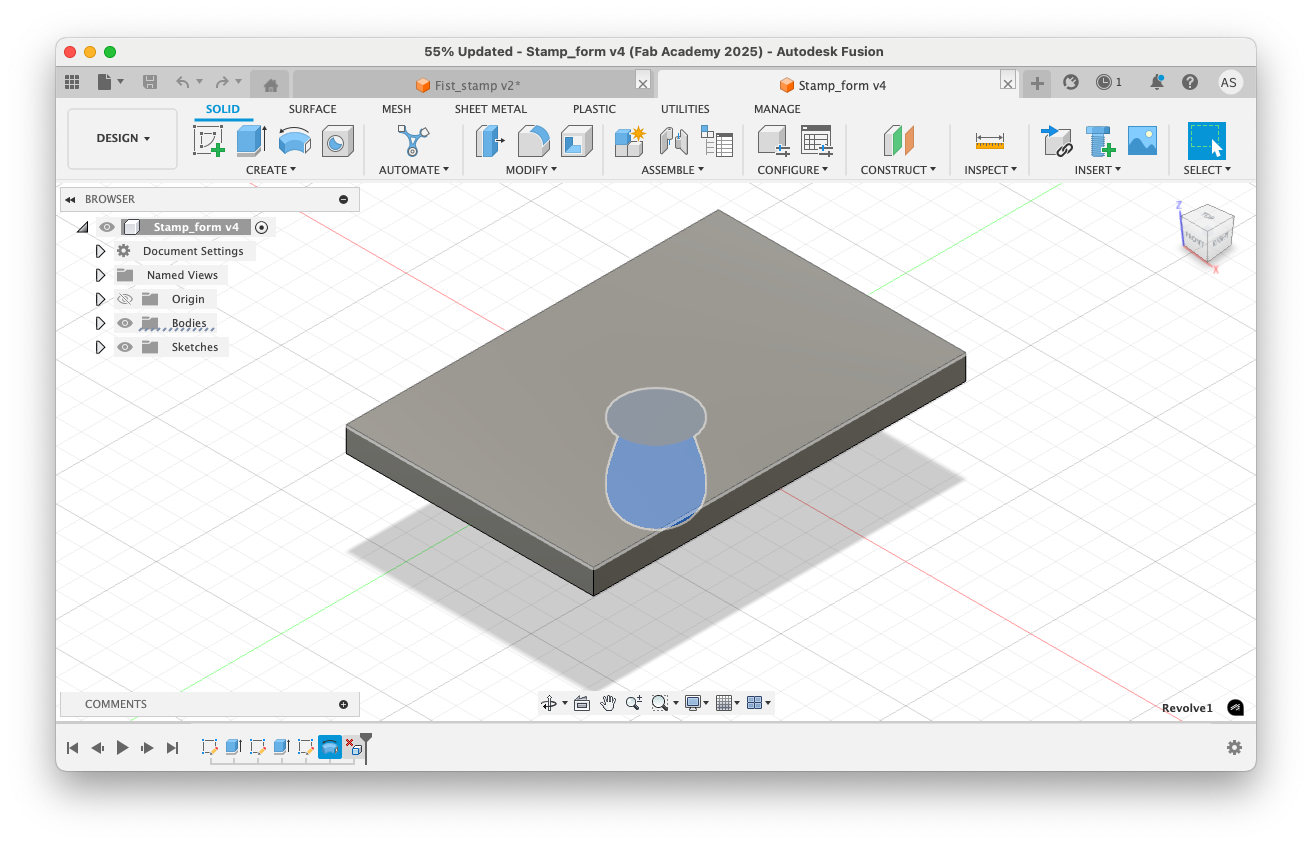Open the MODIFY dropdown menu
This screenshot has height=845, width=1312.
click(531, 170)
